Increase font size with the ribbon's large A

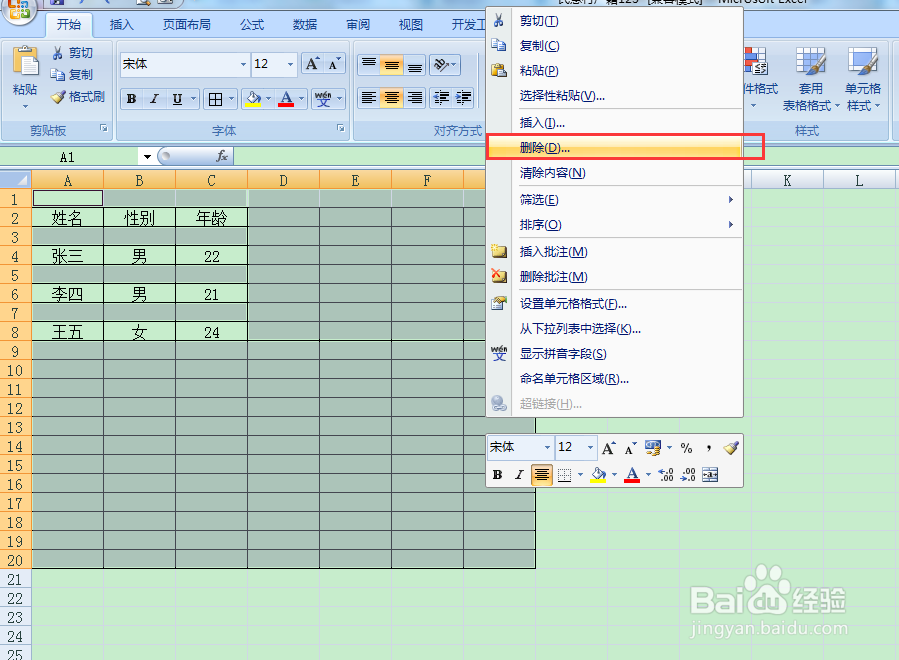pyautogui.click(x=312, y=64)
